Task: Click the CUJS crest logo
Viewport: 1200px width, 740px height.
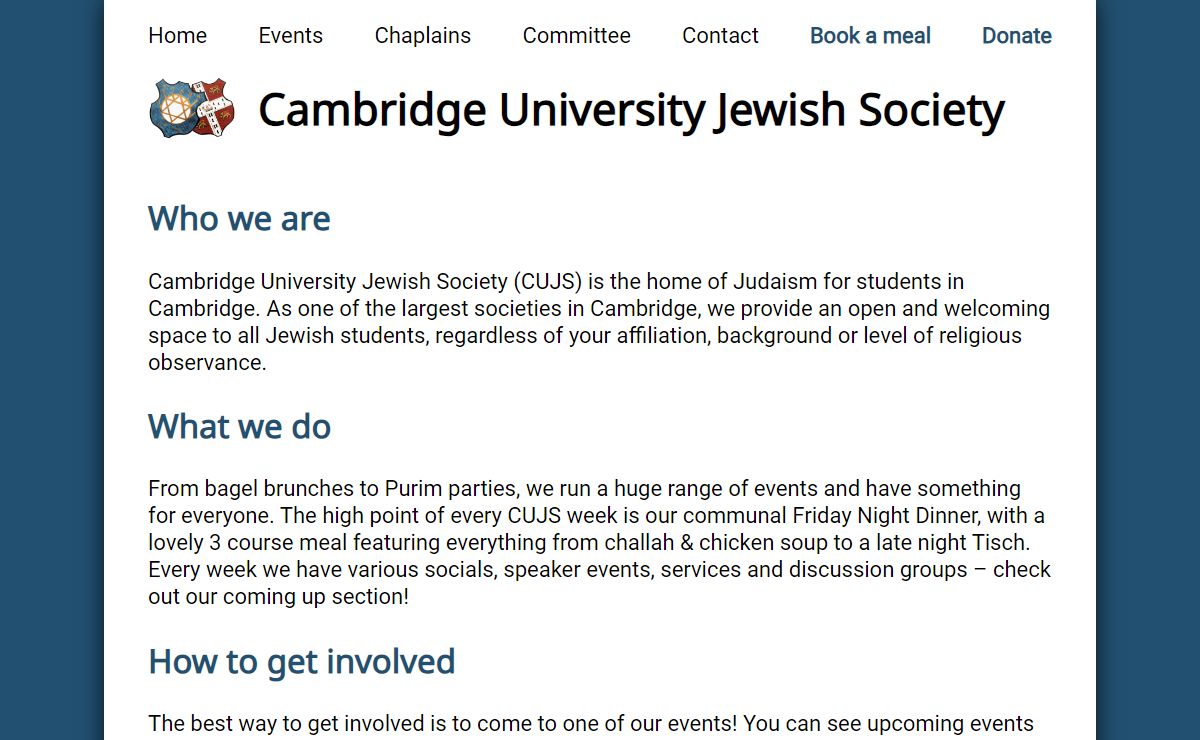Action: (192, 108)
